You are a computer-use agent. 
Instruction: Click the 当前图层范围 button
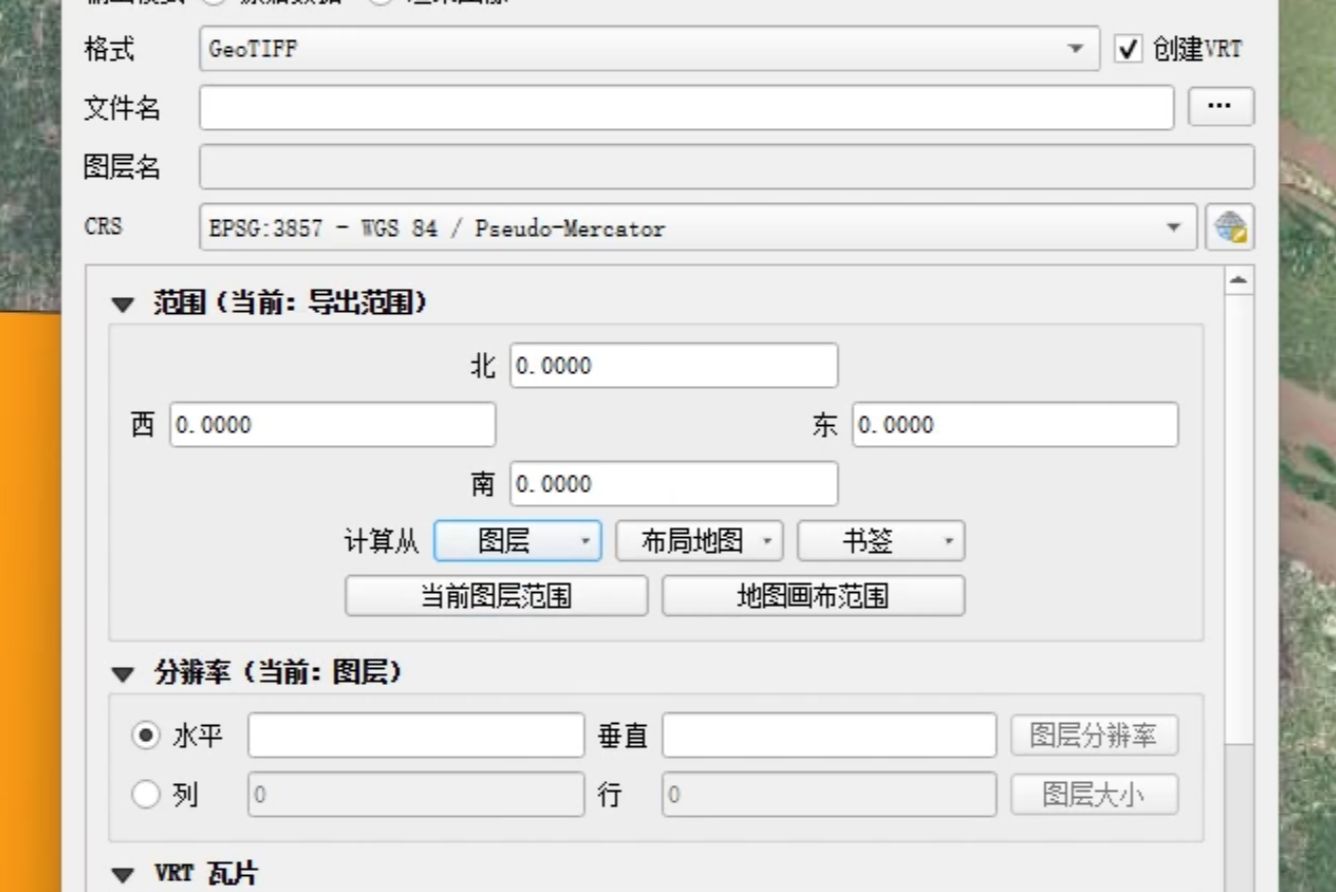497,595
